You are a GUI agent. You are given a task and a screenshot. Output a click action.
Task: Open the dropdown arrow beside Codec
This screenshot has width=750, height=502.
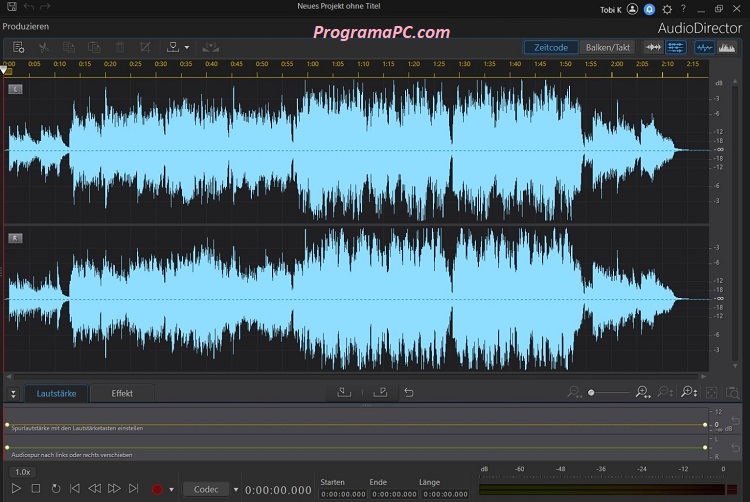click(x=236, y=489)
